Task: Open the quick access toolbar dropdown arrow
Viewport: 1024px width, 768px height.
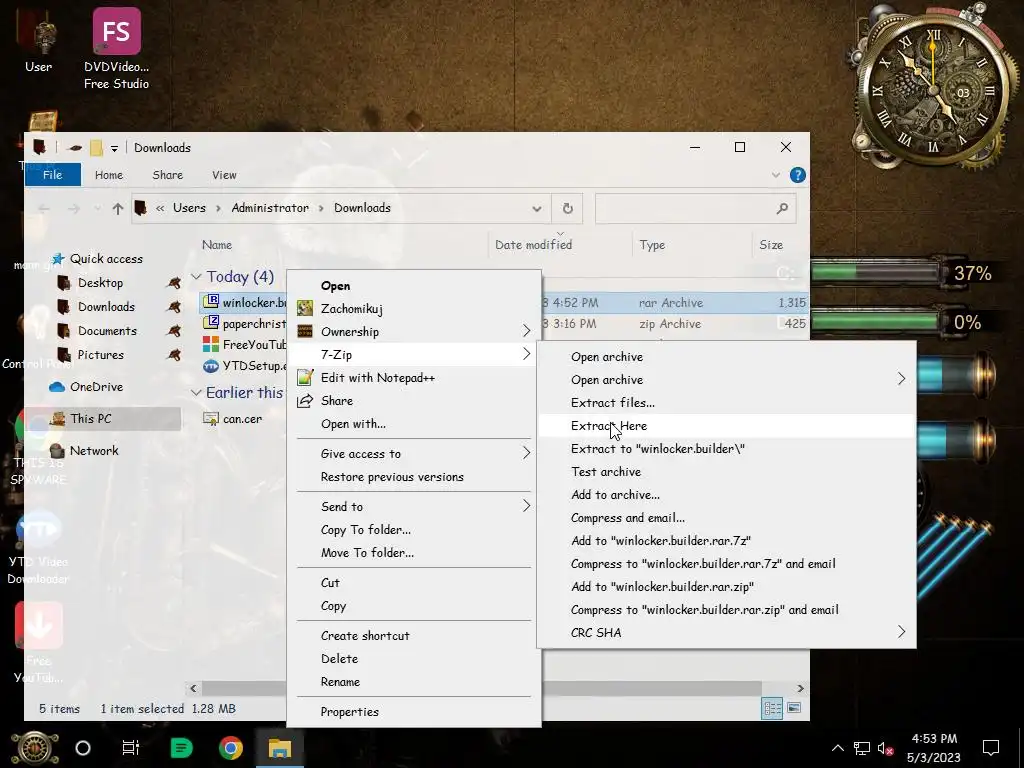Action: 114,148
